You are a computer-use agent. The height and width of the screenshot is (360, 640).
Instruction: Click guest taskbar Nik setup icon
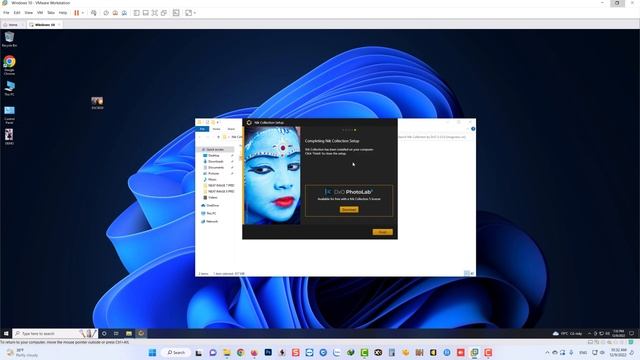pos(141,333)
